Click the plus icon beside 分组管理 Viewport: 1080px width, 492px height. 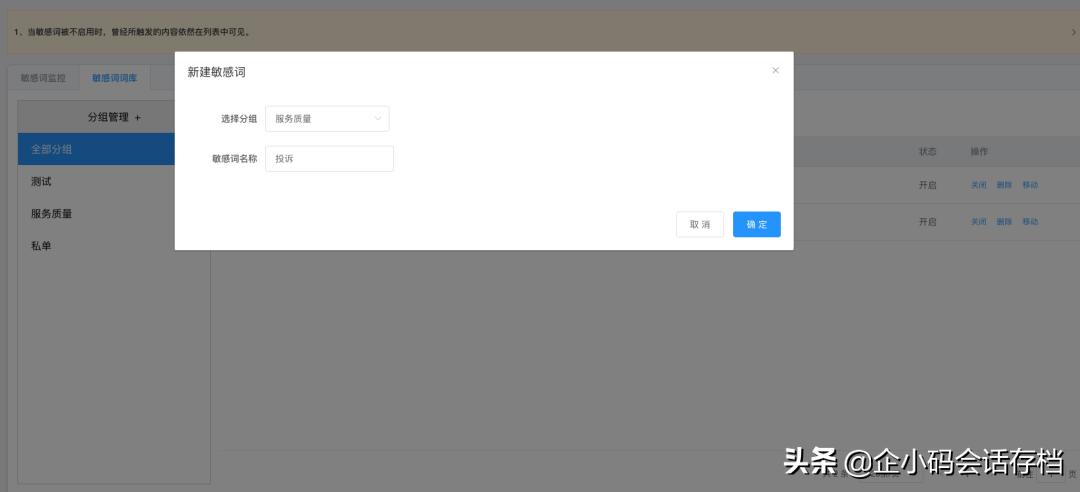pyautogui.click(x=138, y=118)
